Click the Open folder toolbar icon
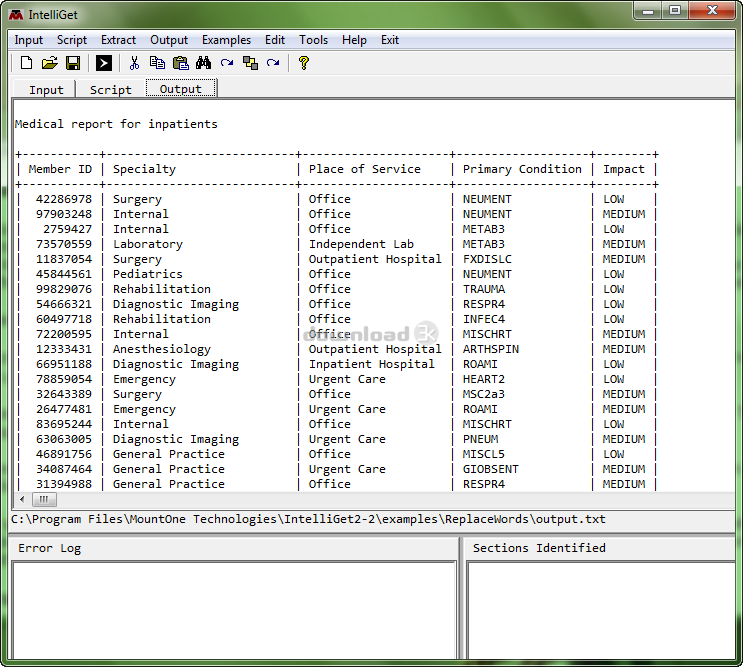 click(x=49, y=63)
